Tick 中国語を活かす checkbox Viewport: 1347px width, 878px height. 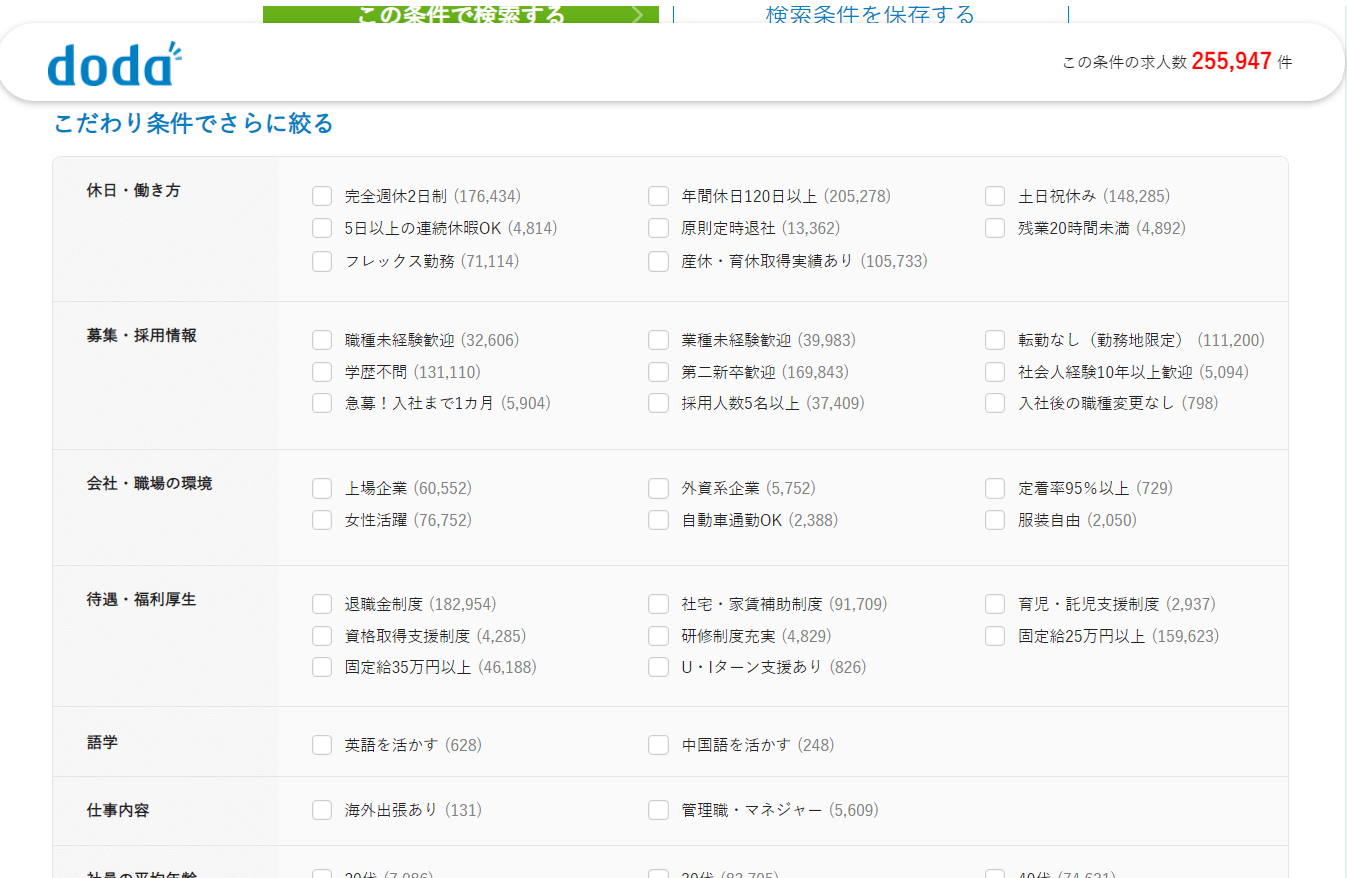tap(658, 745)
